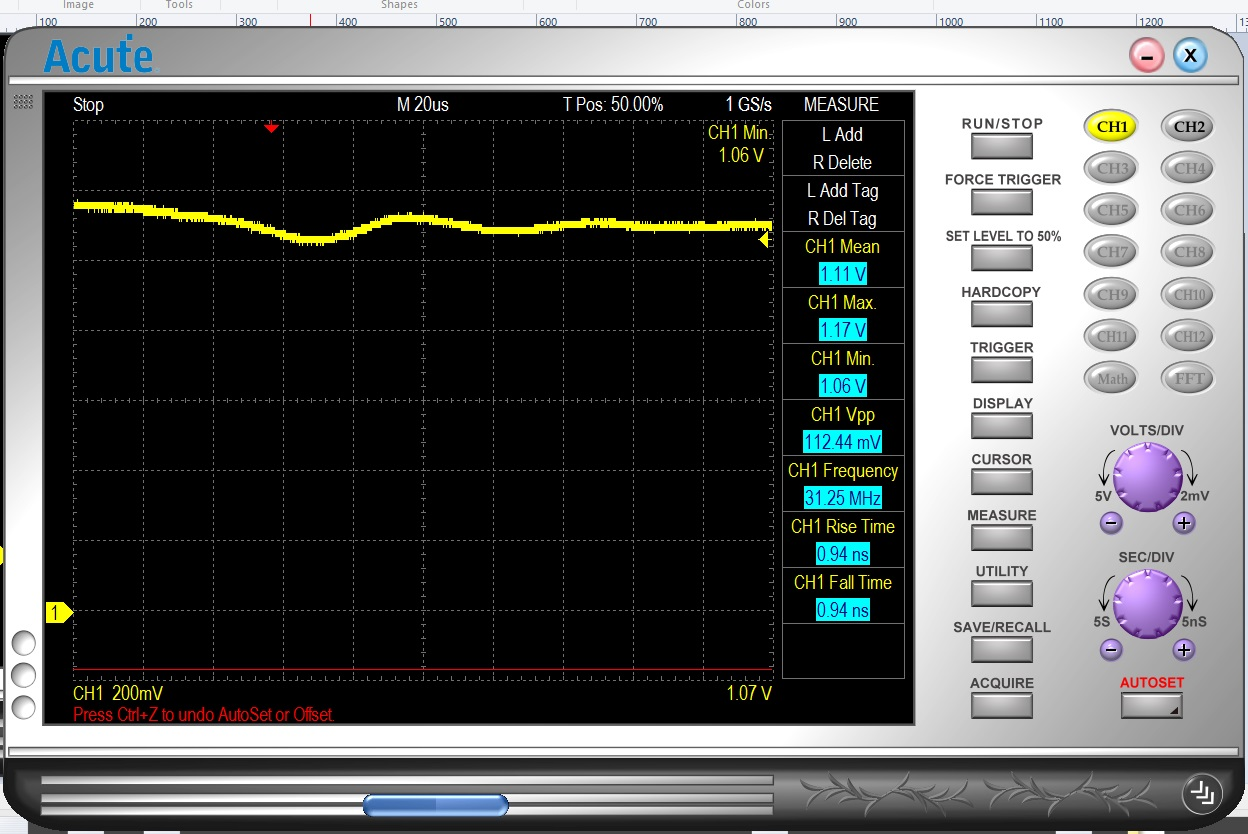Click the top round button on left edge
This screenshot has width=1248, height=834.
pos(23,642)
